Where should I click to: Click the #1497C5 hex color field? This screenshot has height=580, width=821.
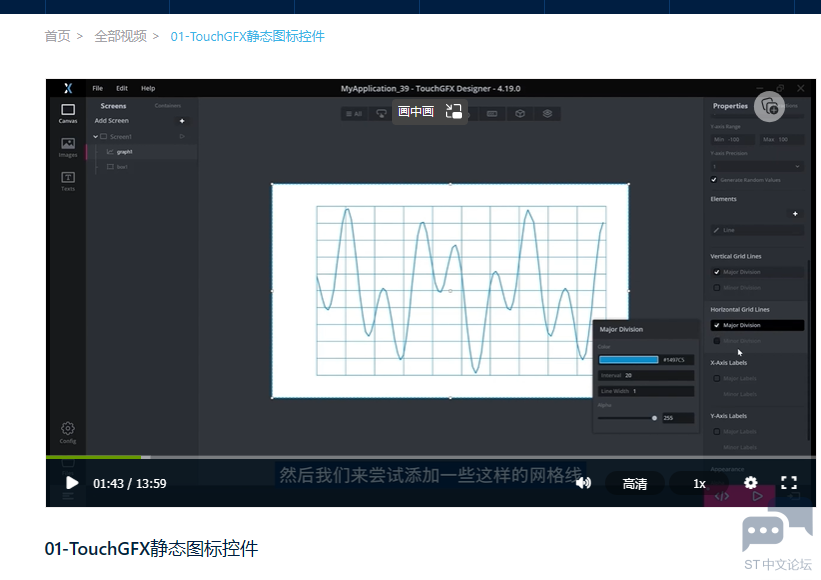677,360
